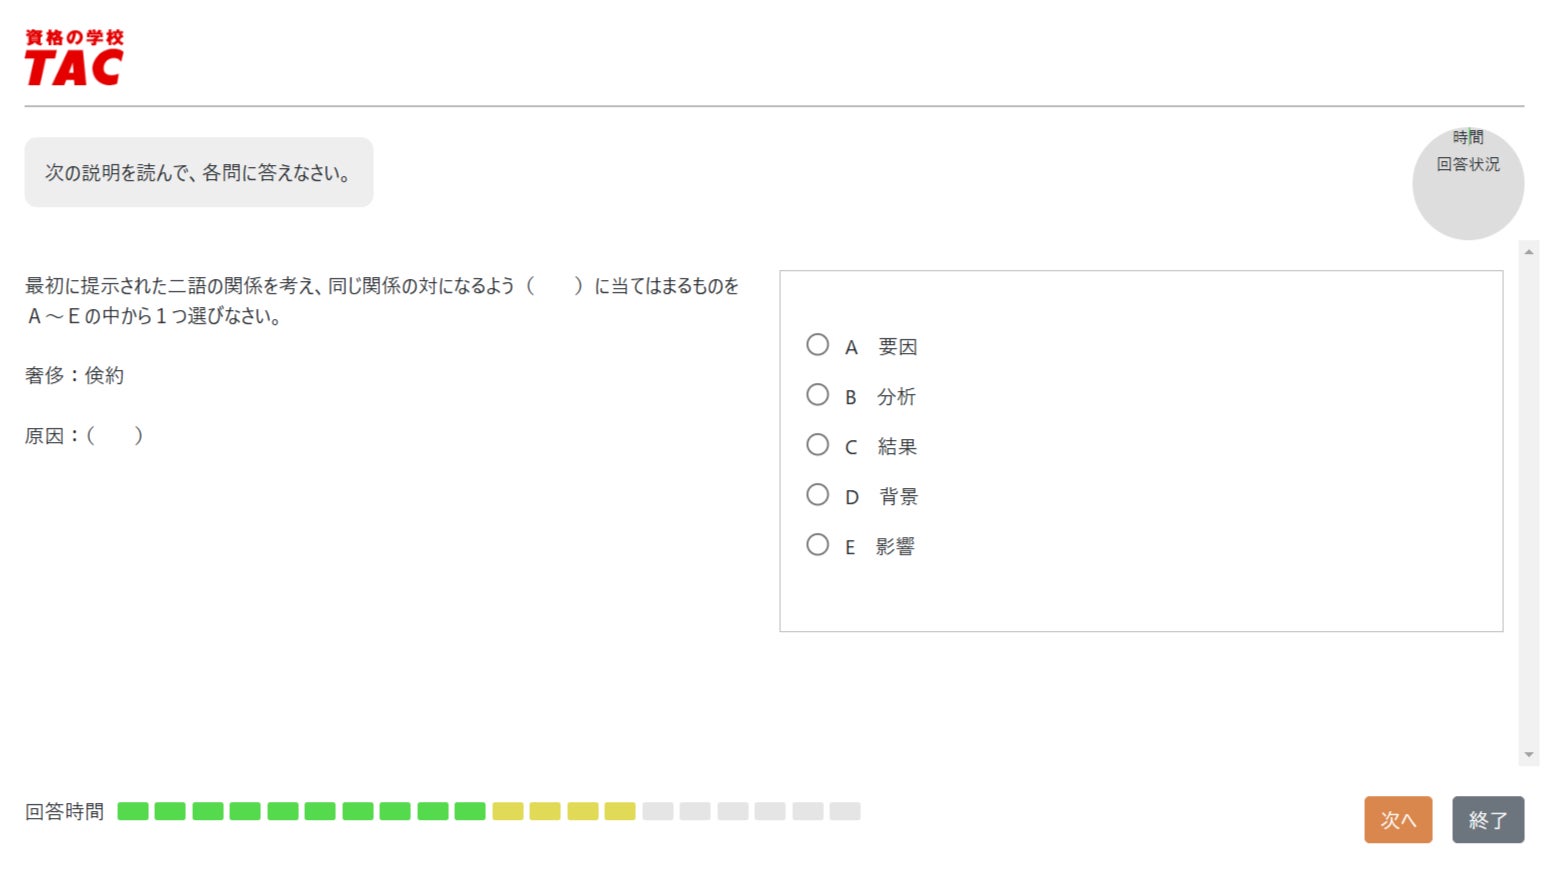Click the first green 回答時間 segment
This screenshot has height=876, width=1557.
click(x=133, y=811)
